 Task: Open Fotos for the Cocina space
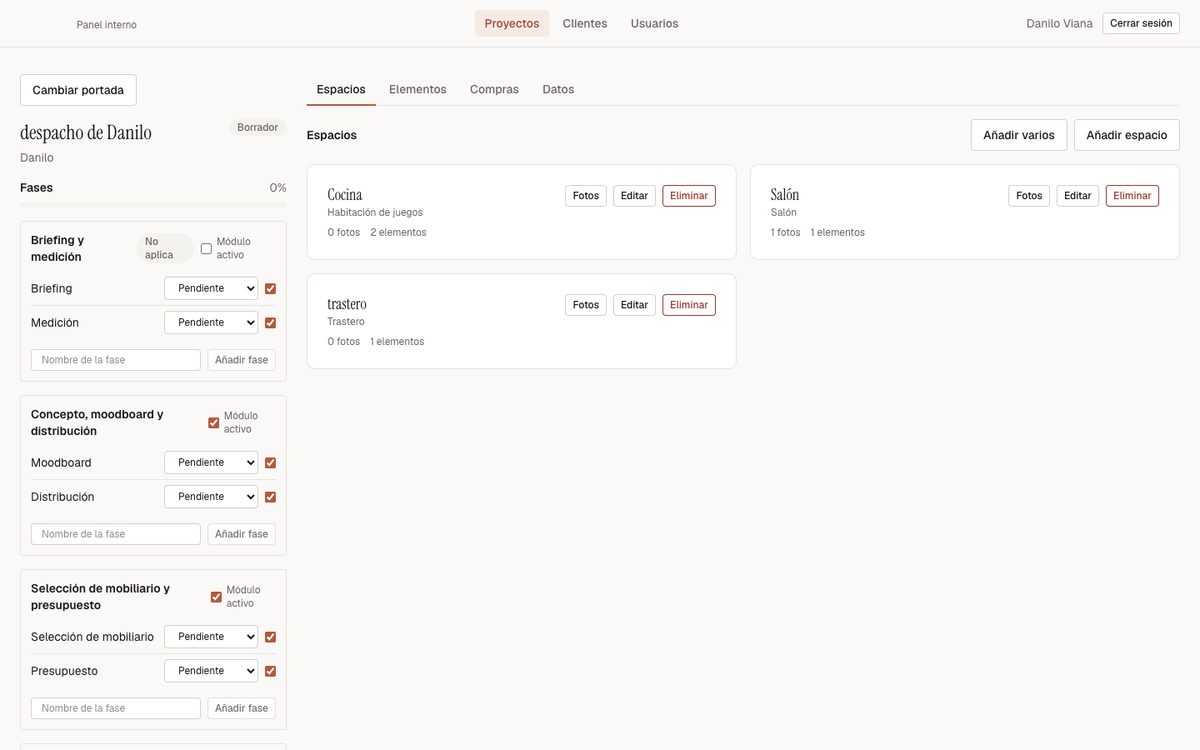pyautogui.click(x=586, y=196)
